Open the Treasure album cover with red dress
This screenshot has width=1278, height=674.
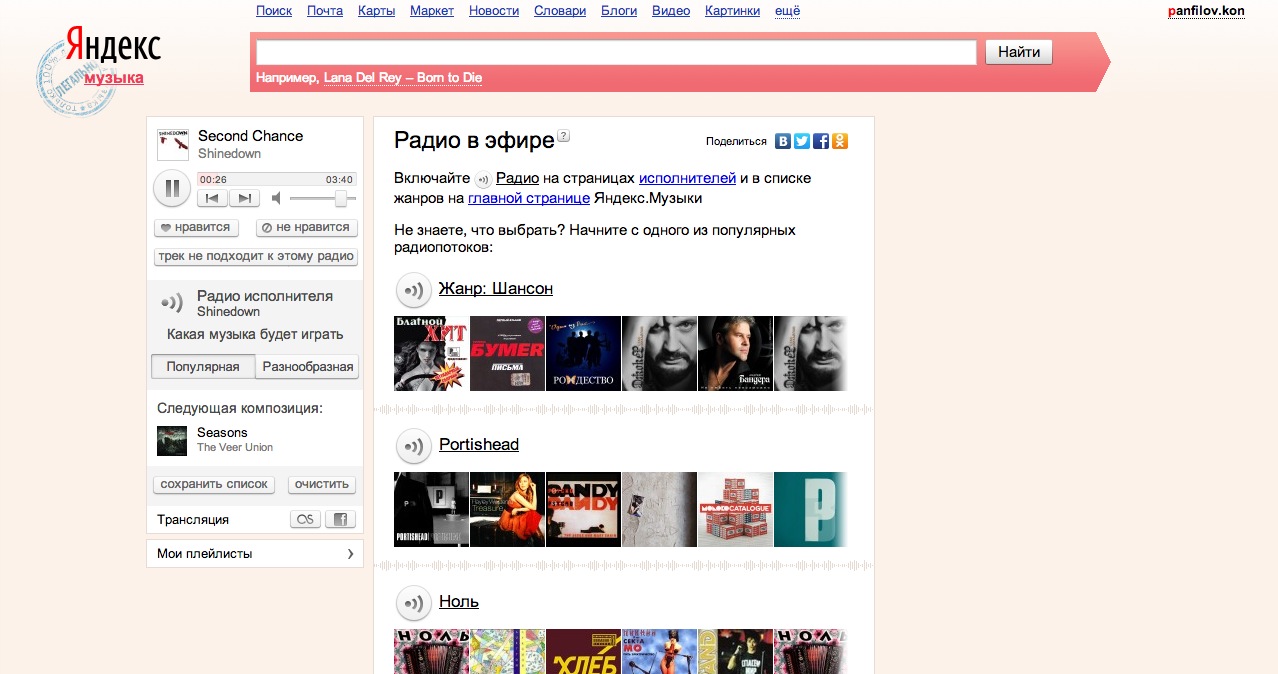pos(508,509)
